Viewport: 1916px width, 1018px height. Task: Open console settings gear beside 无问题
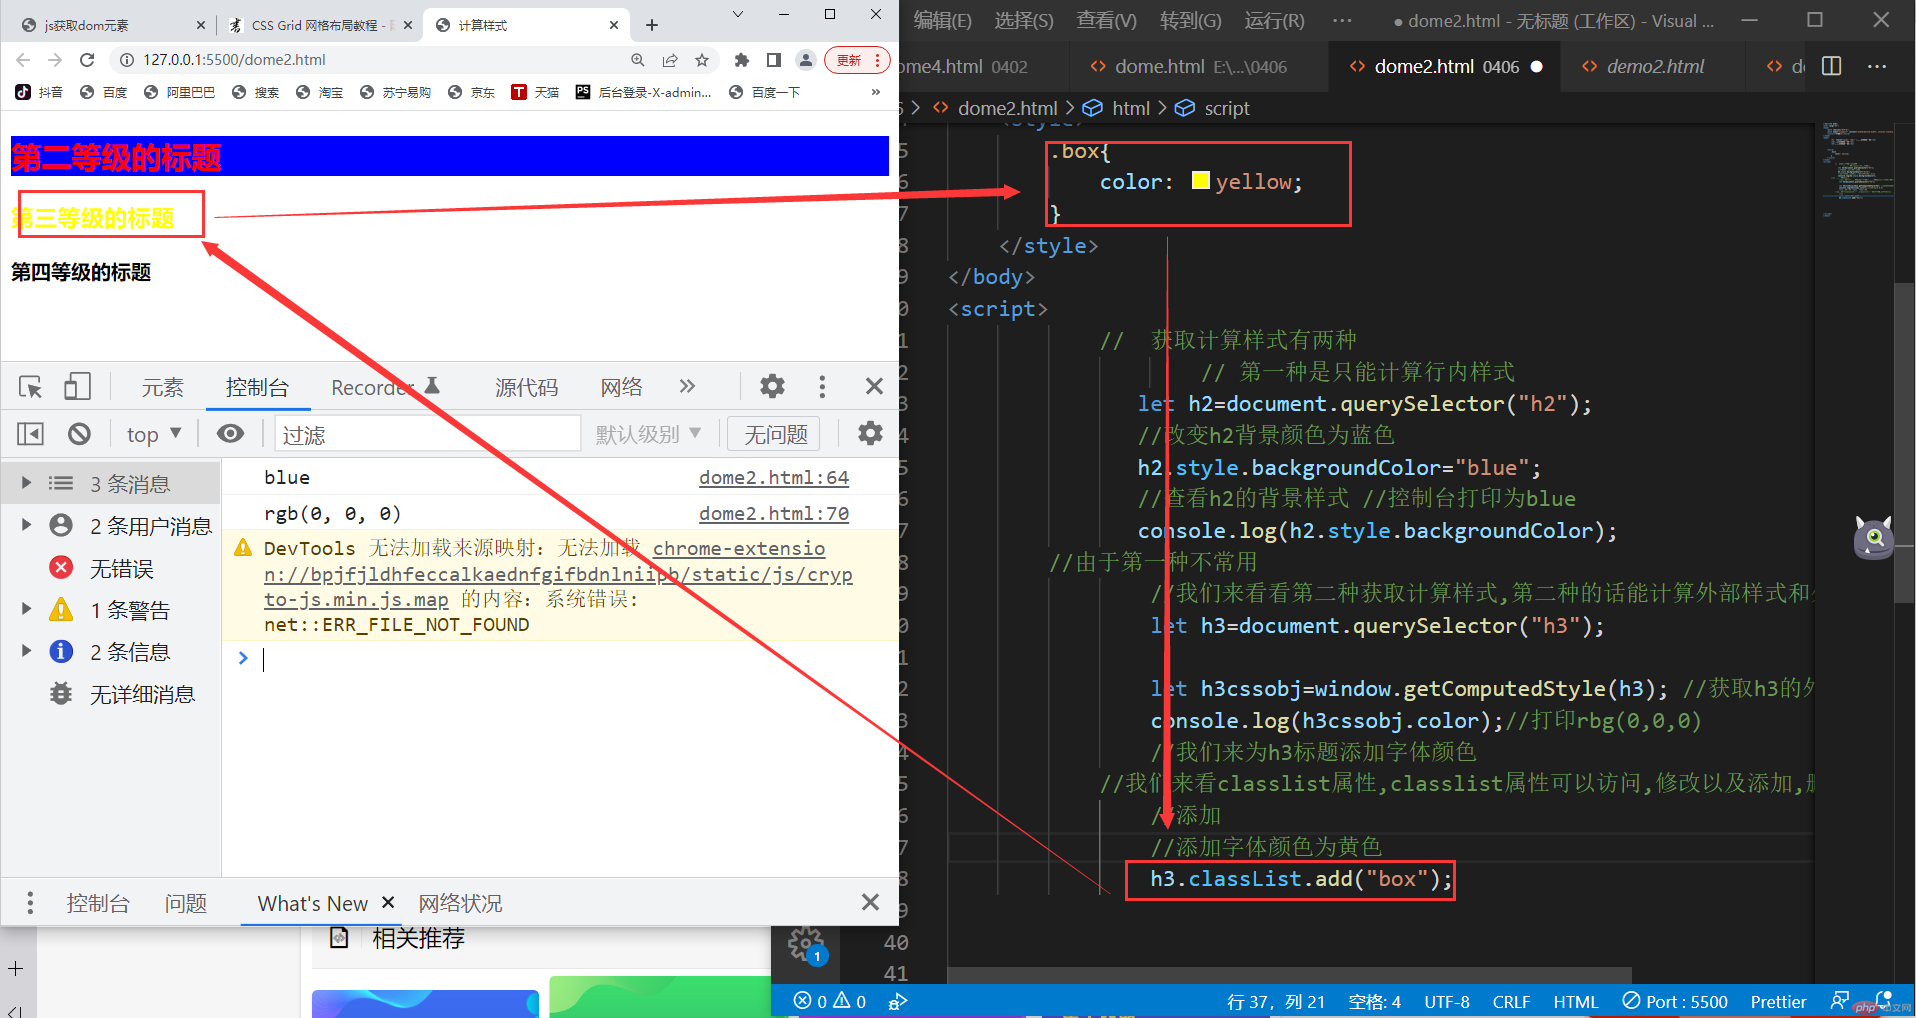(x=870, y=434)
